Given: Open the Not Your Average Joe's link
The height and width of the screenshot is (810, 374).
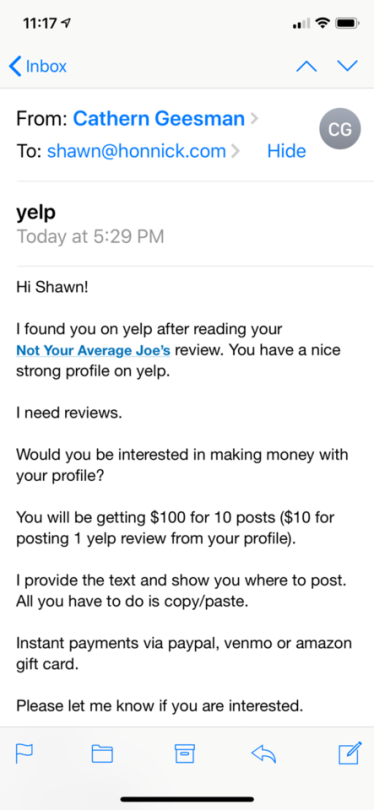Looking at the screenshot, I should 93,351.
